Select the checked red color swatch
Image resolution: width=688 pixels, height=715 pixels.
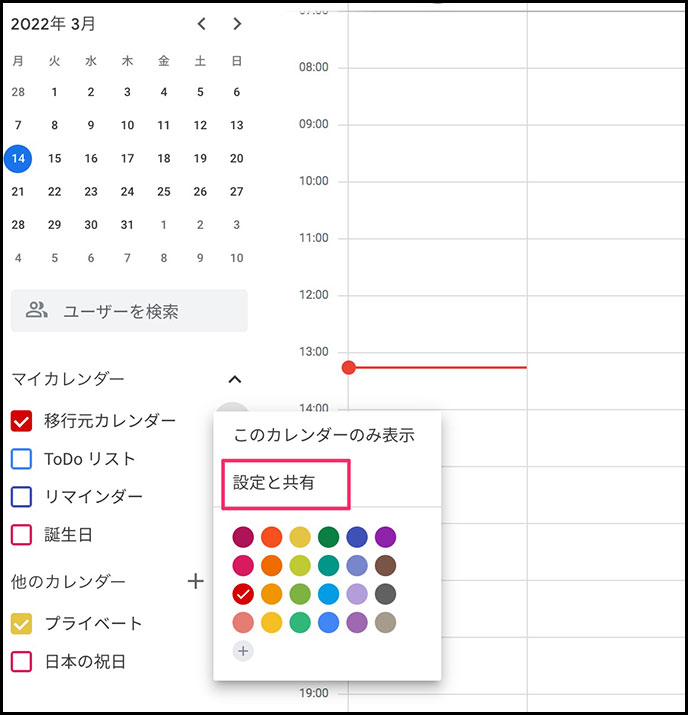tap(243, 594)
